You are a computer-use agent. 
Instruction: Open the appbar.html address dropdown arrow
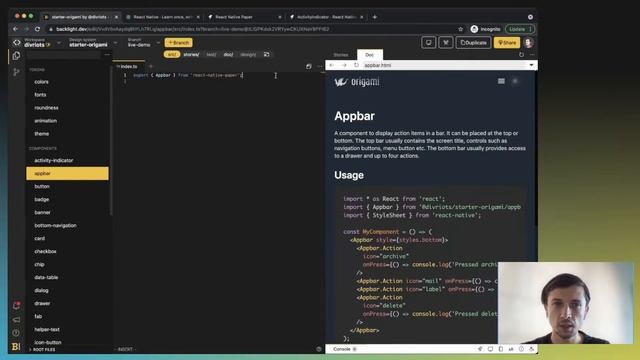coord(531,65)
